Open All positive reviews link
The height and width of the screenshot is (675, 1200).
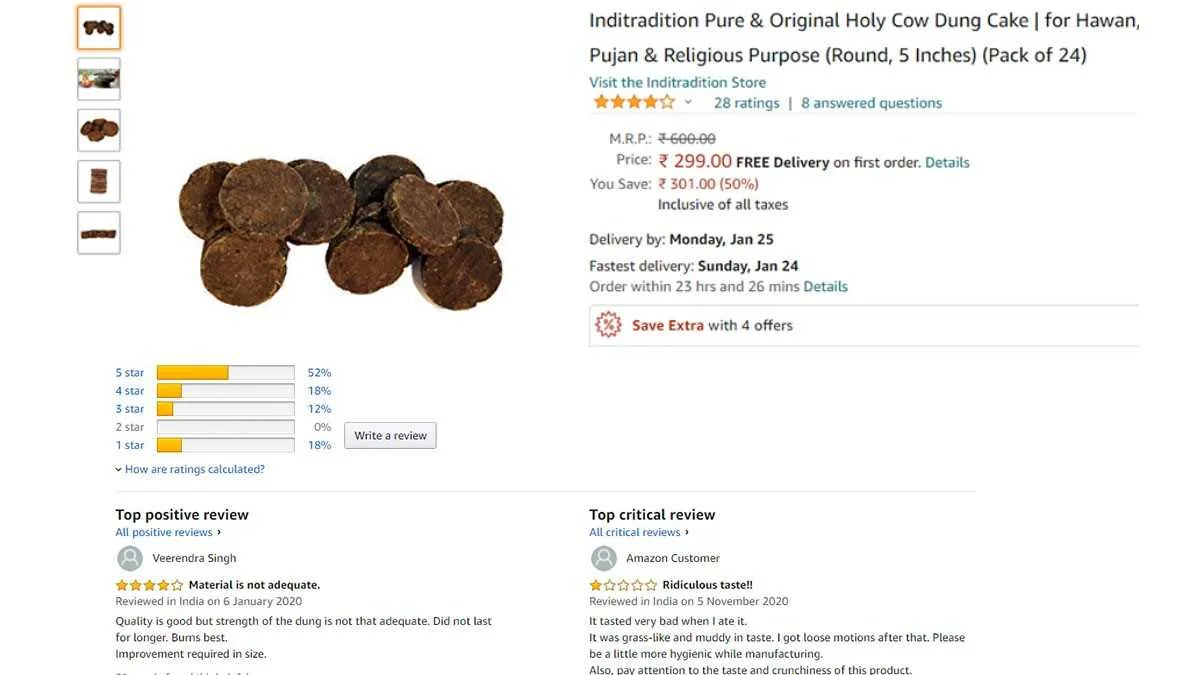(166, 532)
